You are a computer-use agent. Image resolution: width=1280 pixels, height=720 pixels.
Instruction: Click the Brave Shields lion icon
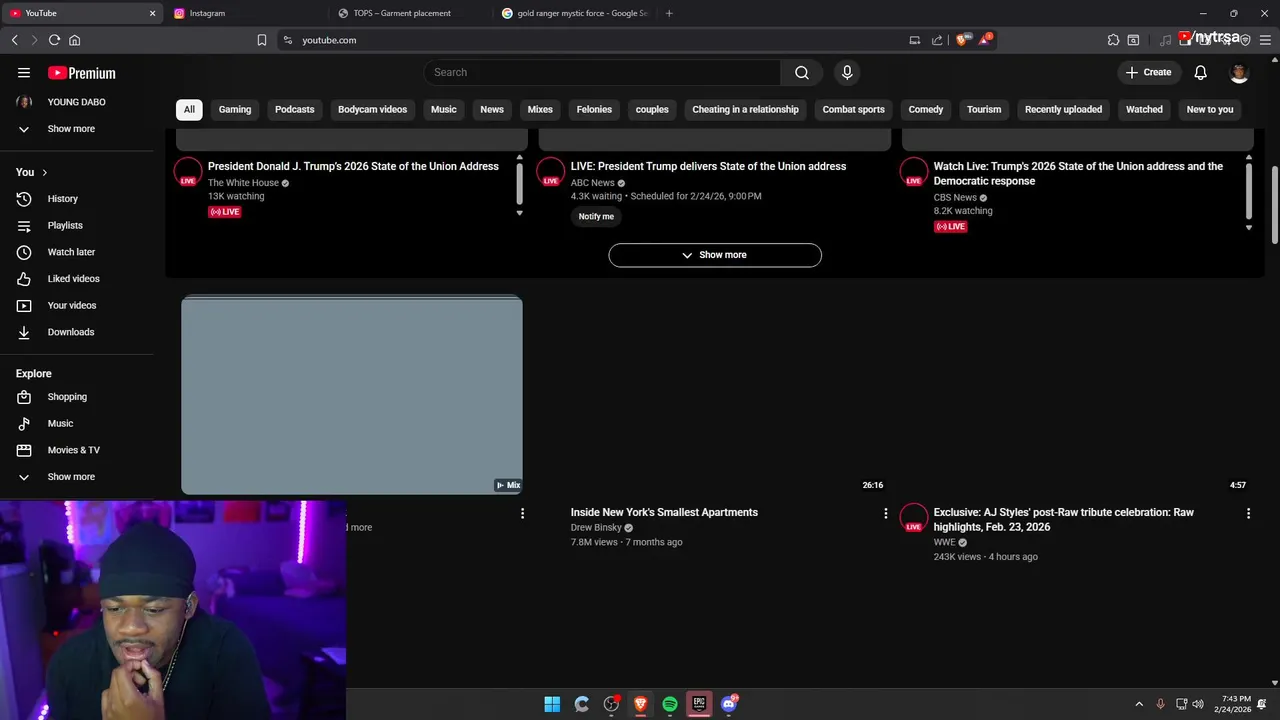[x=961, y=40]
